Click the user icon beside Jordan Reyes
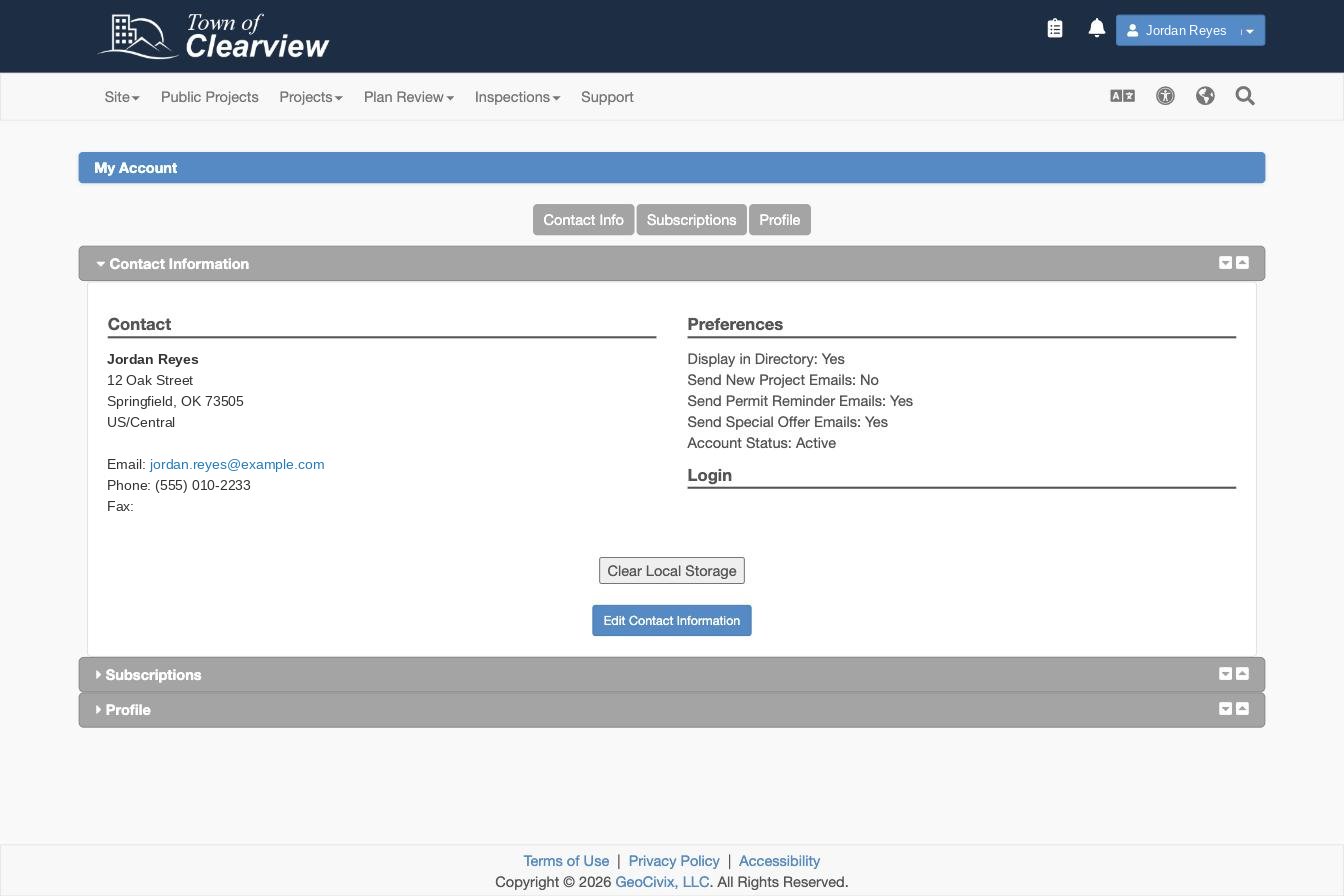The height and width of the screenshot is (896, 1344). [x=1133, y=31]
